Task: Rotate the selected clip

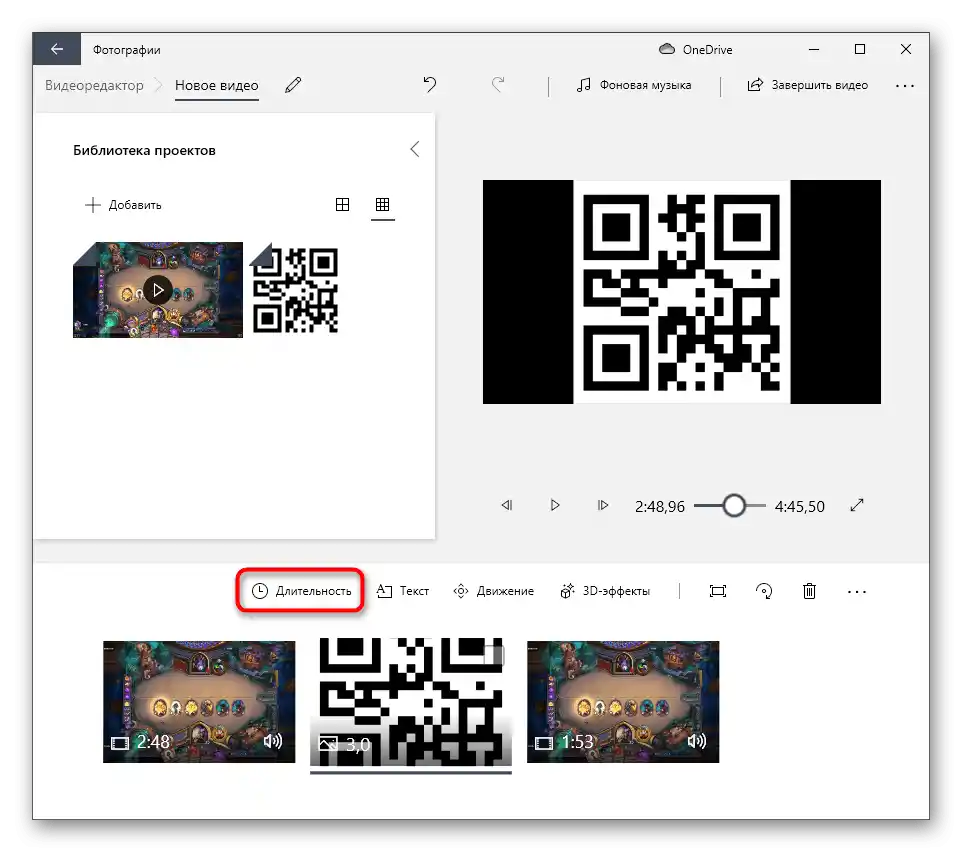Action: [x=764, y=591]
